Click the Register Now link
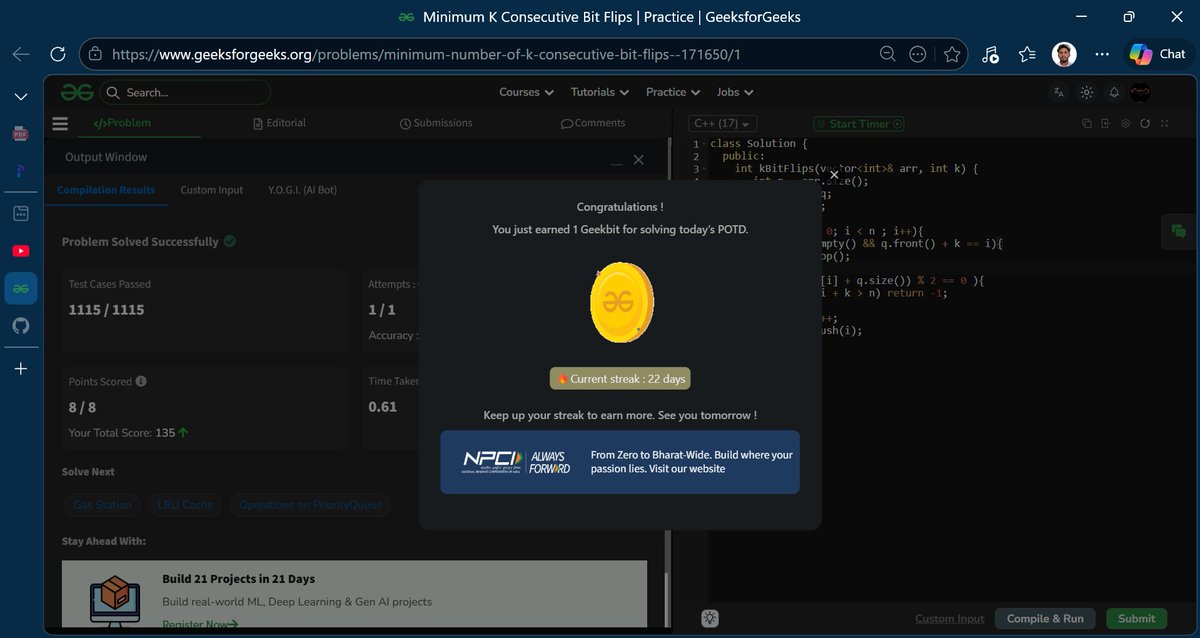The width and height of the screenshot is (1200, 638). (200, 625)
